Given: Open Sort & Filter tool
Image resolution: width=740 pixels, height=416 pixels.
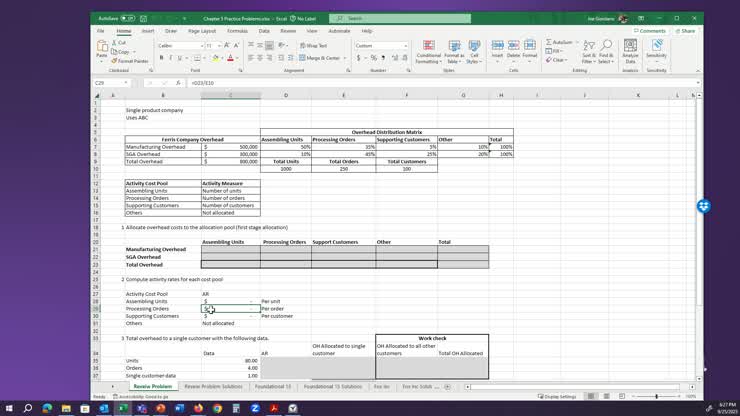Looking at the screenshot, I should coord(589,52).
